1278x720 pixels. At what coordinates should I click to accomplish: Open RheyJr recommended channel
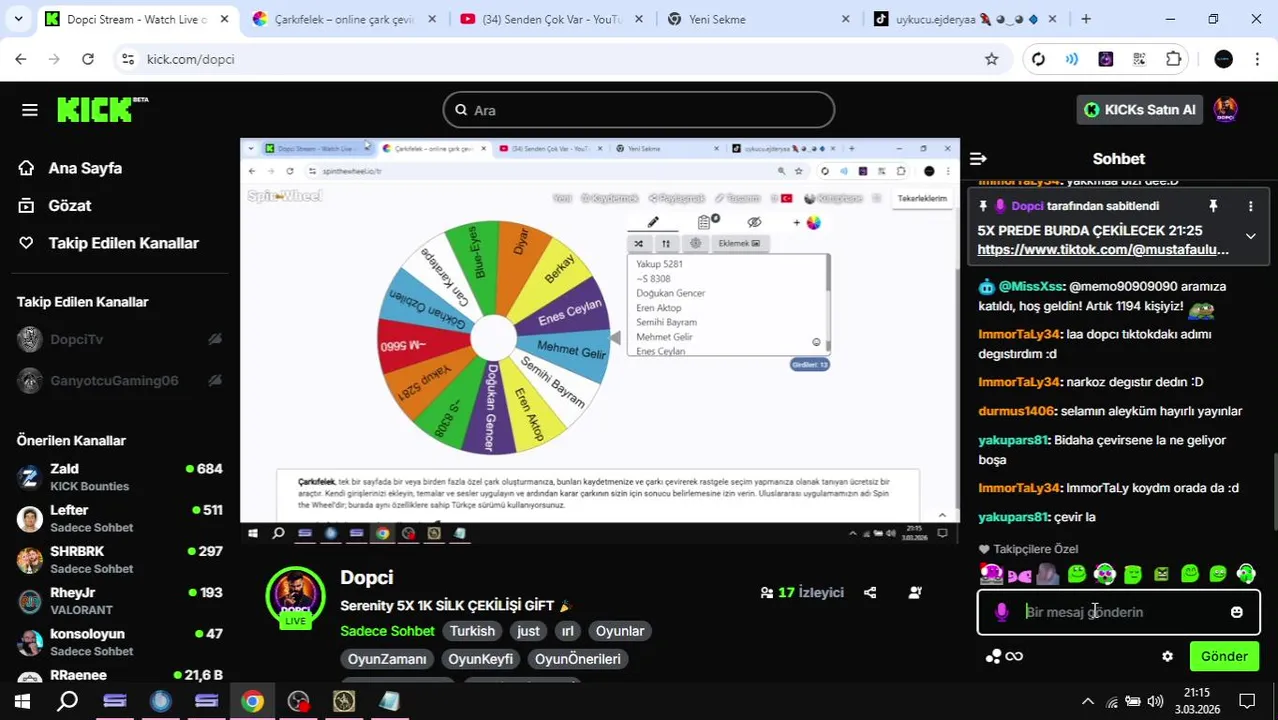pyautogui.click(x=119, y=600)
